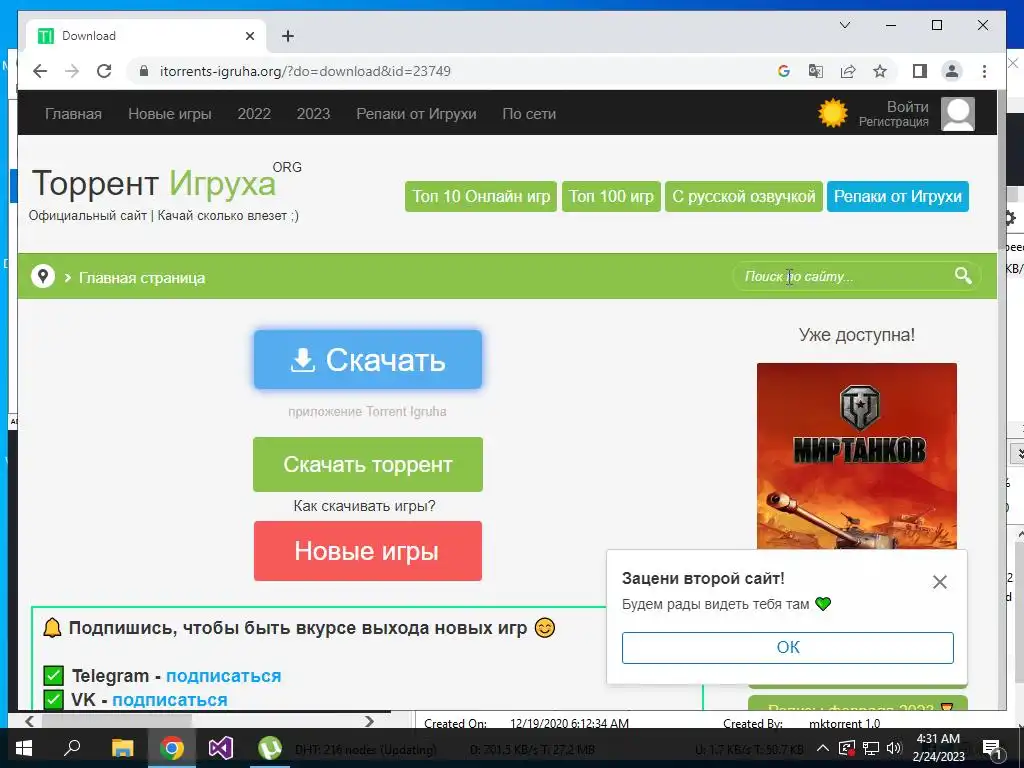Click the blue Репаки от Игрухи button
This screenshot has width=1024, height=768.
pos(898,197)
